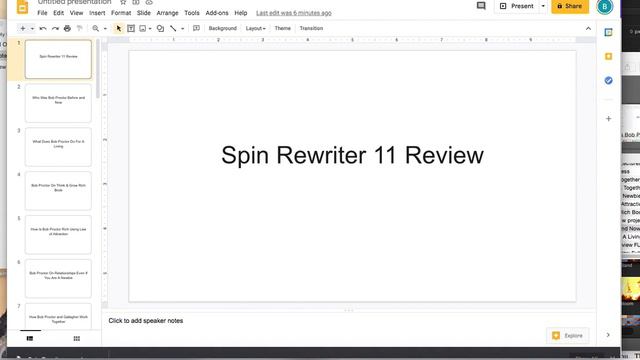Choose the line tool

tap(173, 29)
